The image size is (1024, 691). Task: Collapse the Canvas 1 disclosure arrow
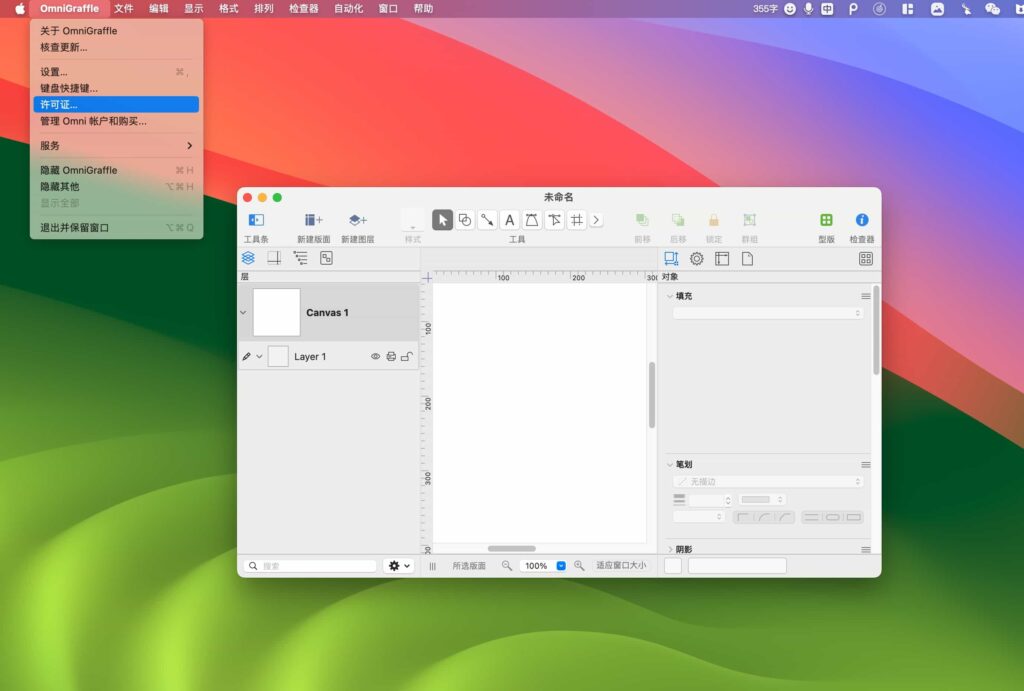coord(244,312)
